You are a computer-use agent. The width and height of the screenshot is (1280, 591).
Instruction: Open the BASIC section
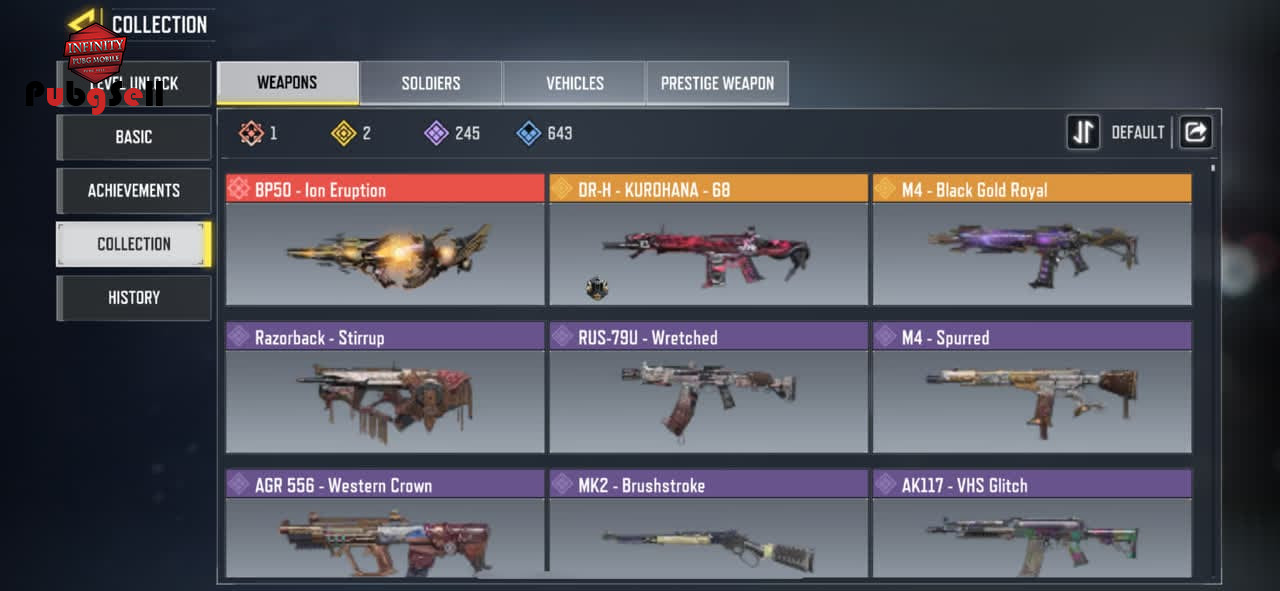(134, 137)
